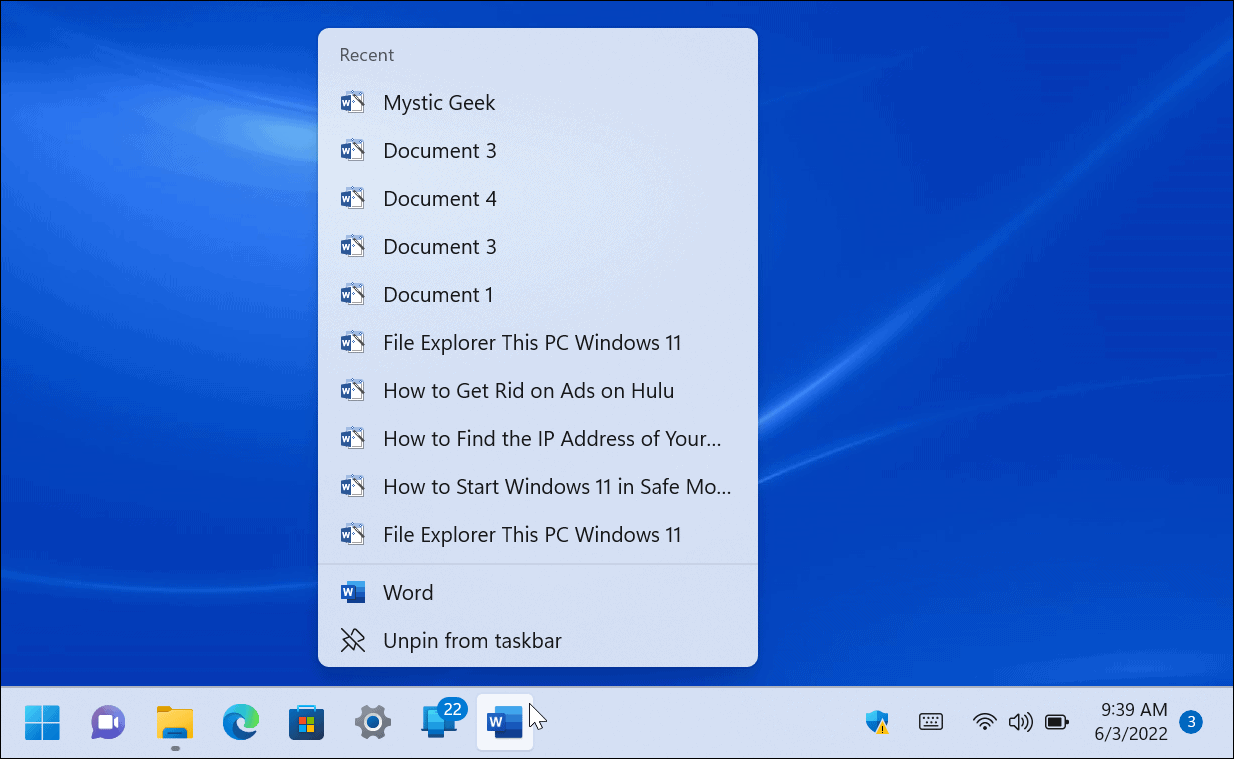Open "How to Get Rid on Ads on Hulu"

click(528, 390)
